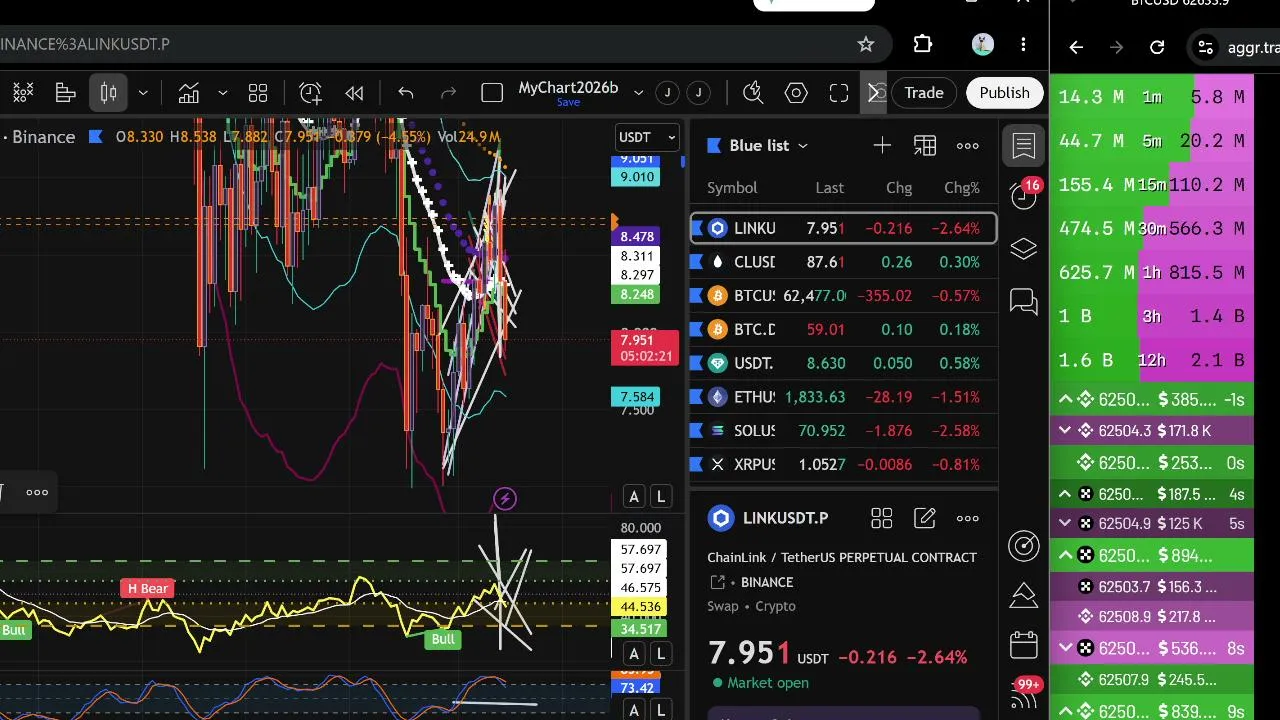
Task: Go back in the aggr.trade window
Action: 1076,47
